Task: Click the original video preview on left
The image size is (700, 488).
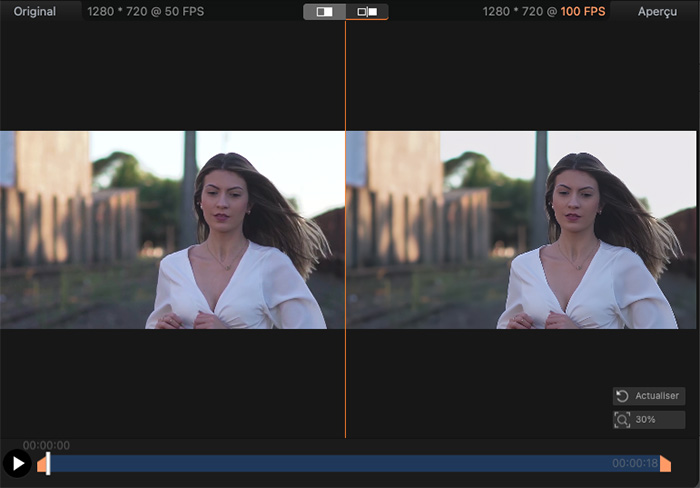Action: point(172,230)
